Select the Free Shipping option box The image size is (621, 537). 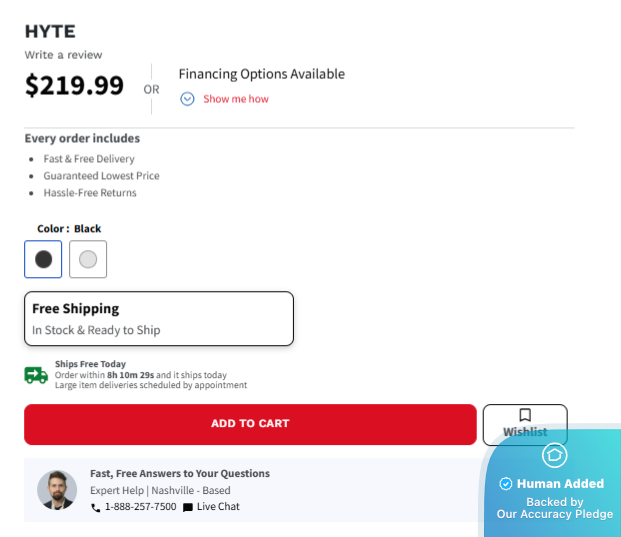159,318
